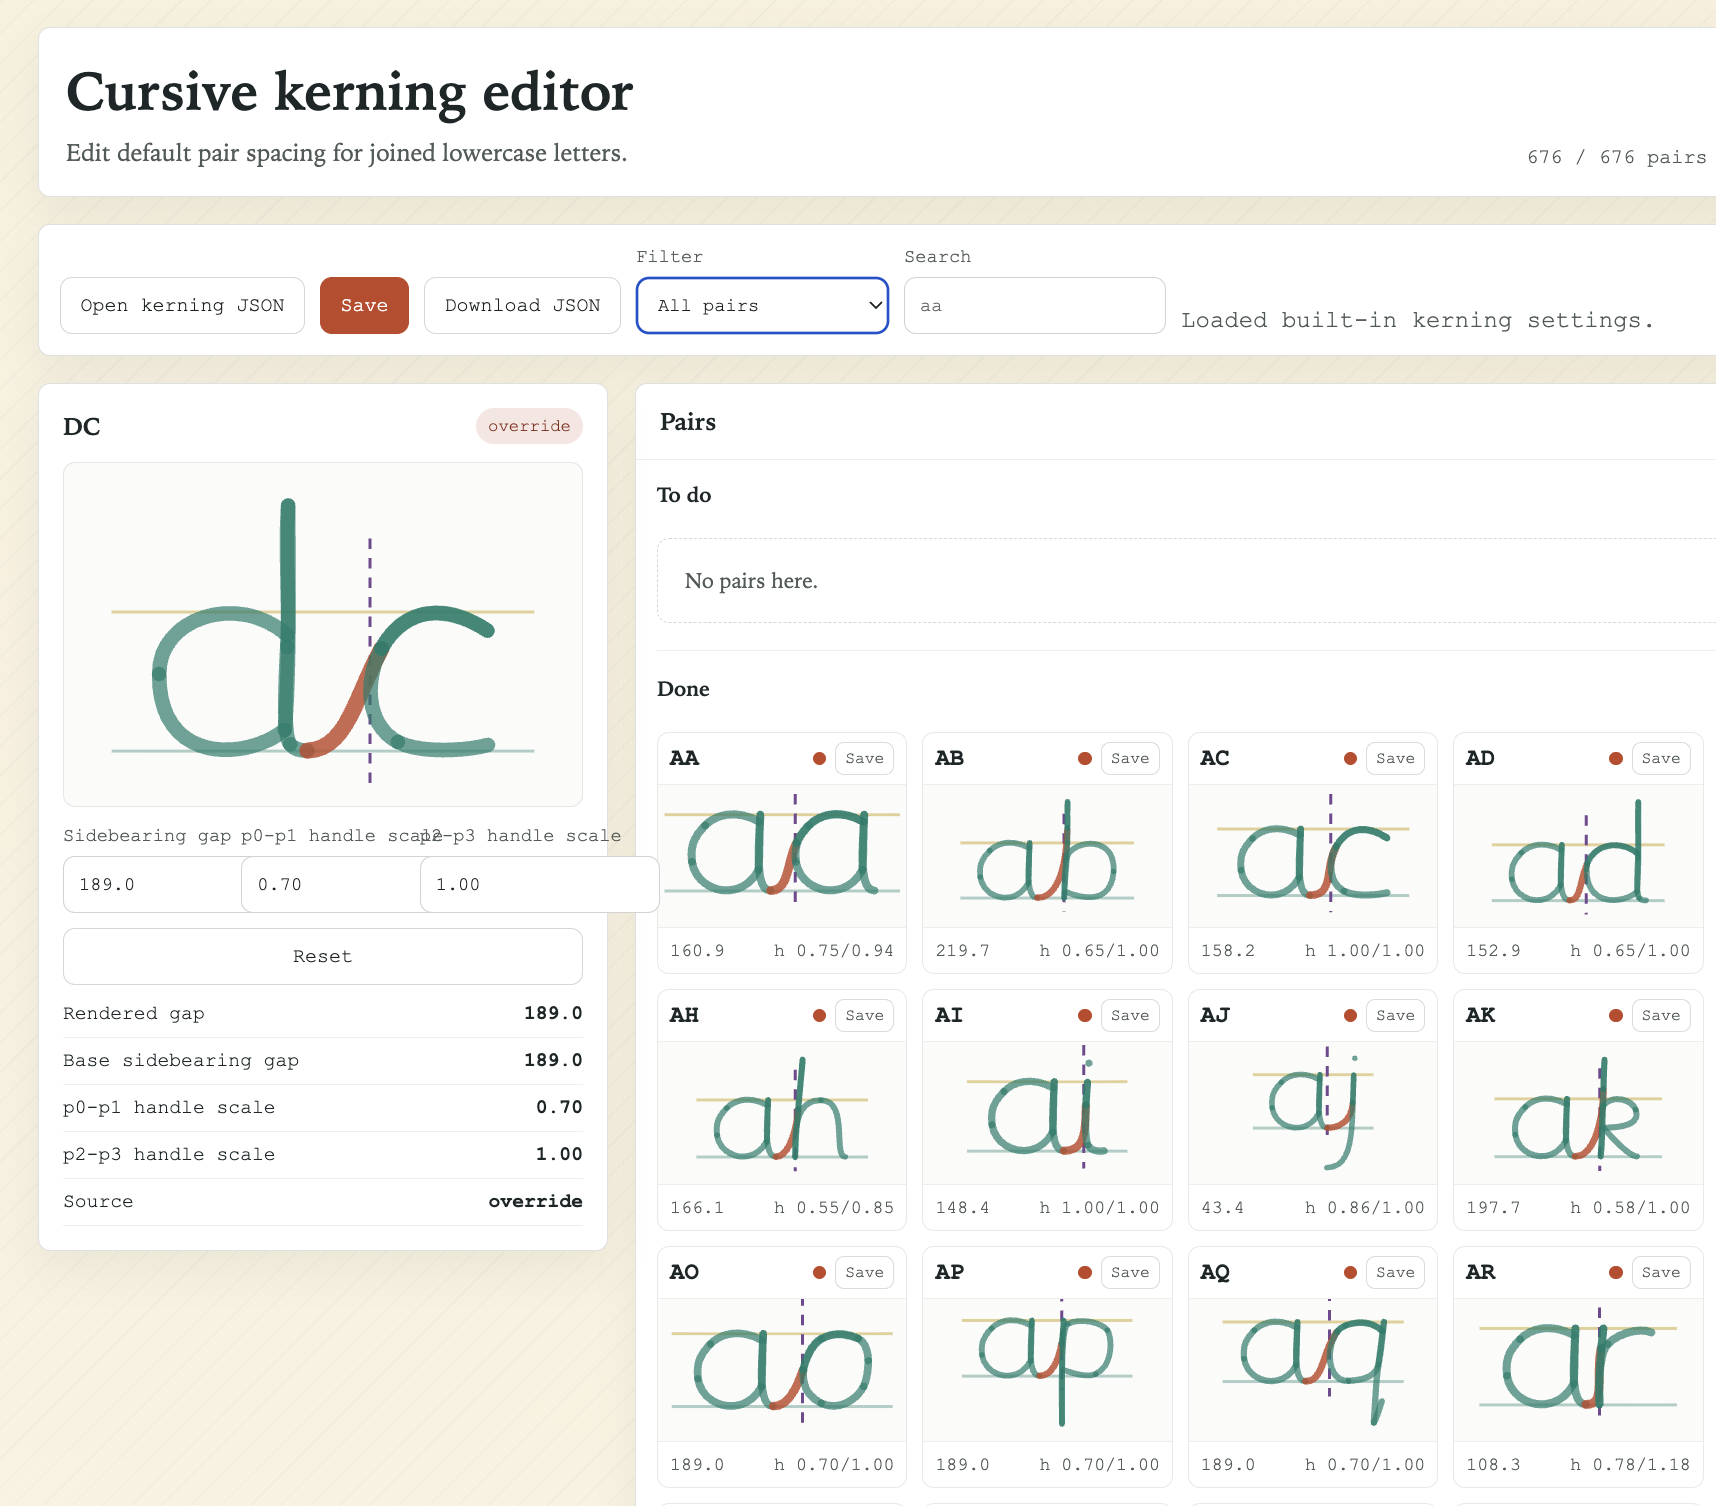Click the red Save button in toolbar
The image size is (1716, 1506).
(364, 306)
